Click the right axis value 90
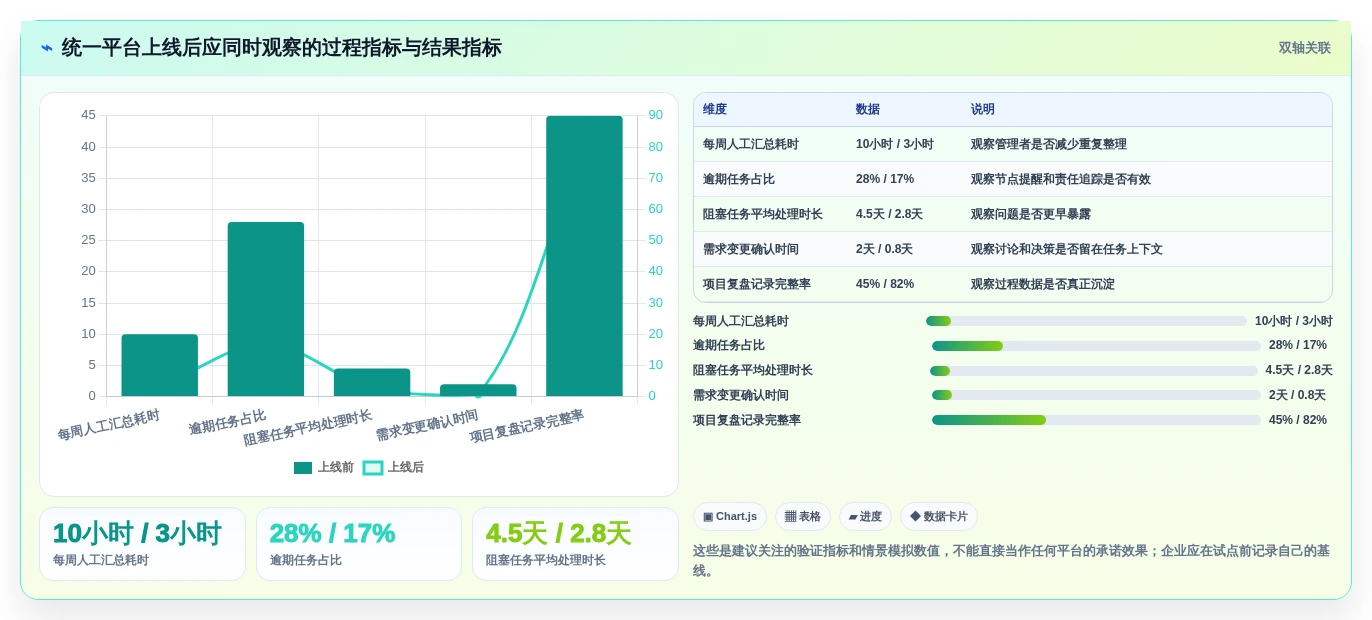Viewport: 1372px width, 620px height. tap(655, 115)
